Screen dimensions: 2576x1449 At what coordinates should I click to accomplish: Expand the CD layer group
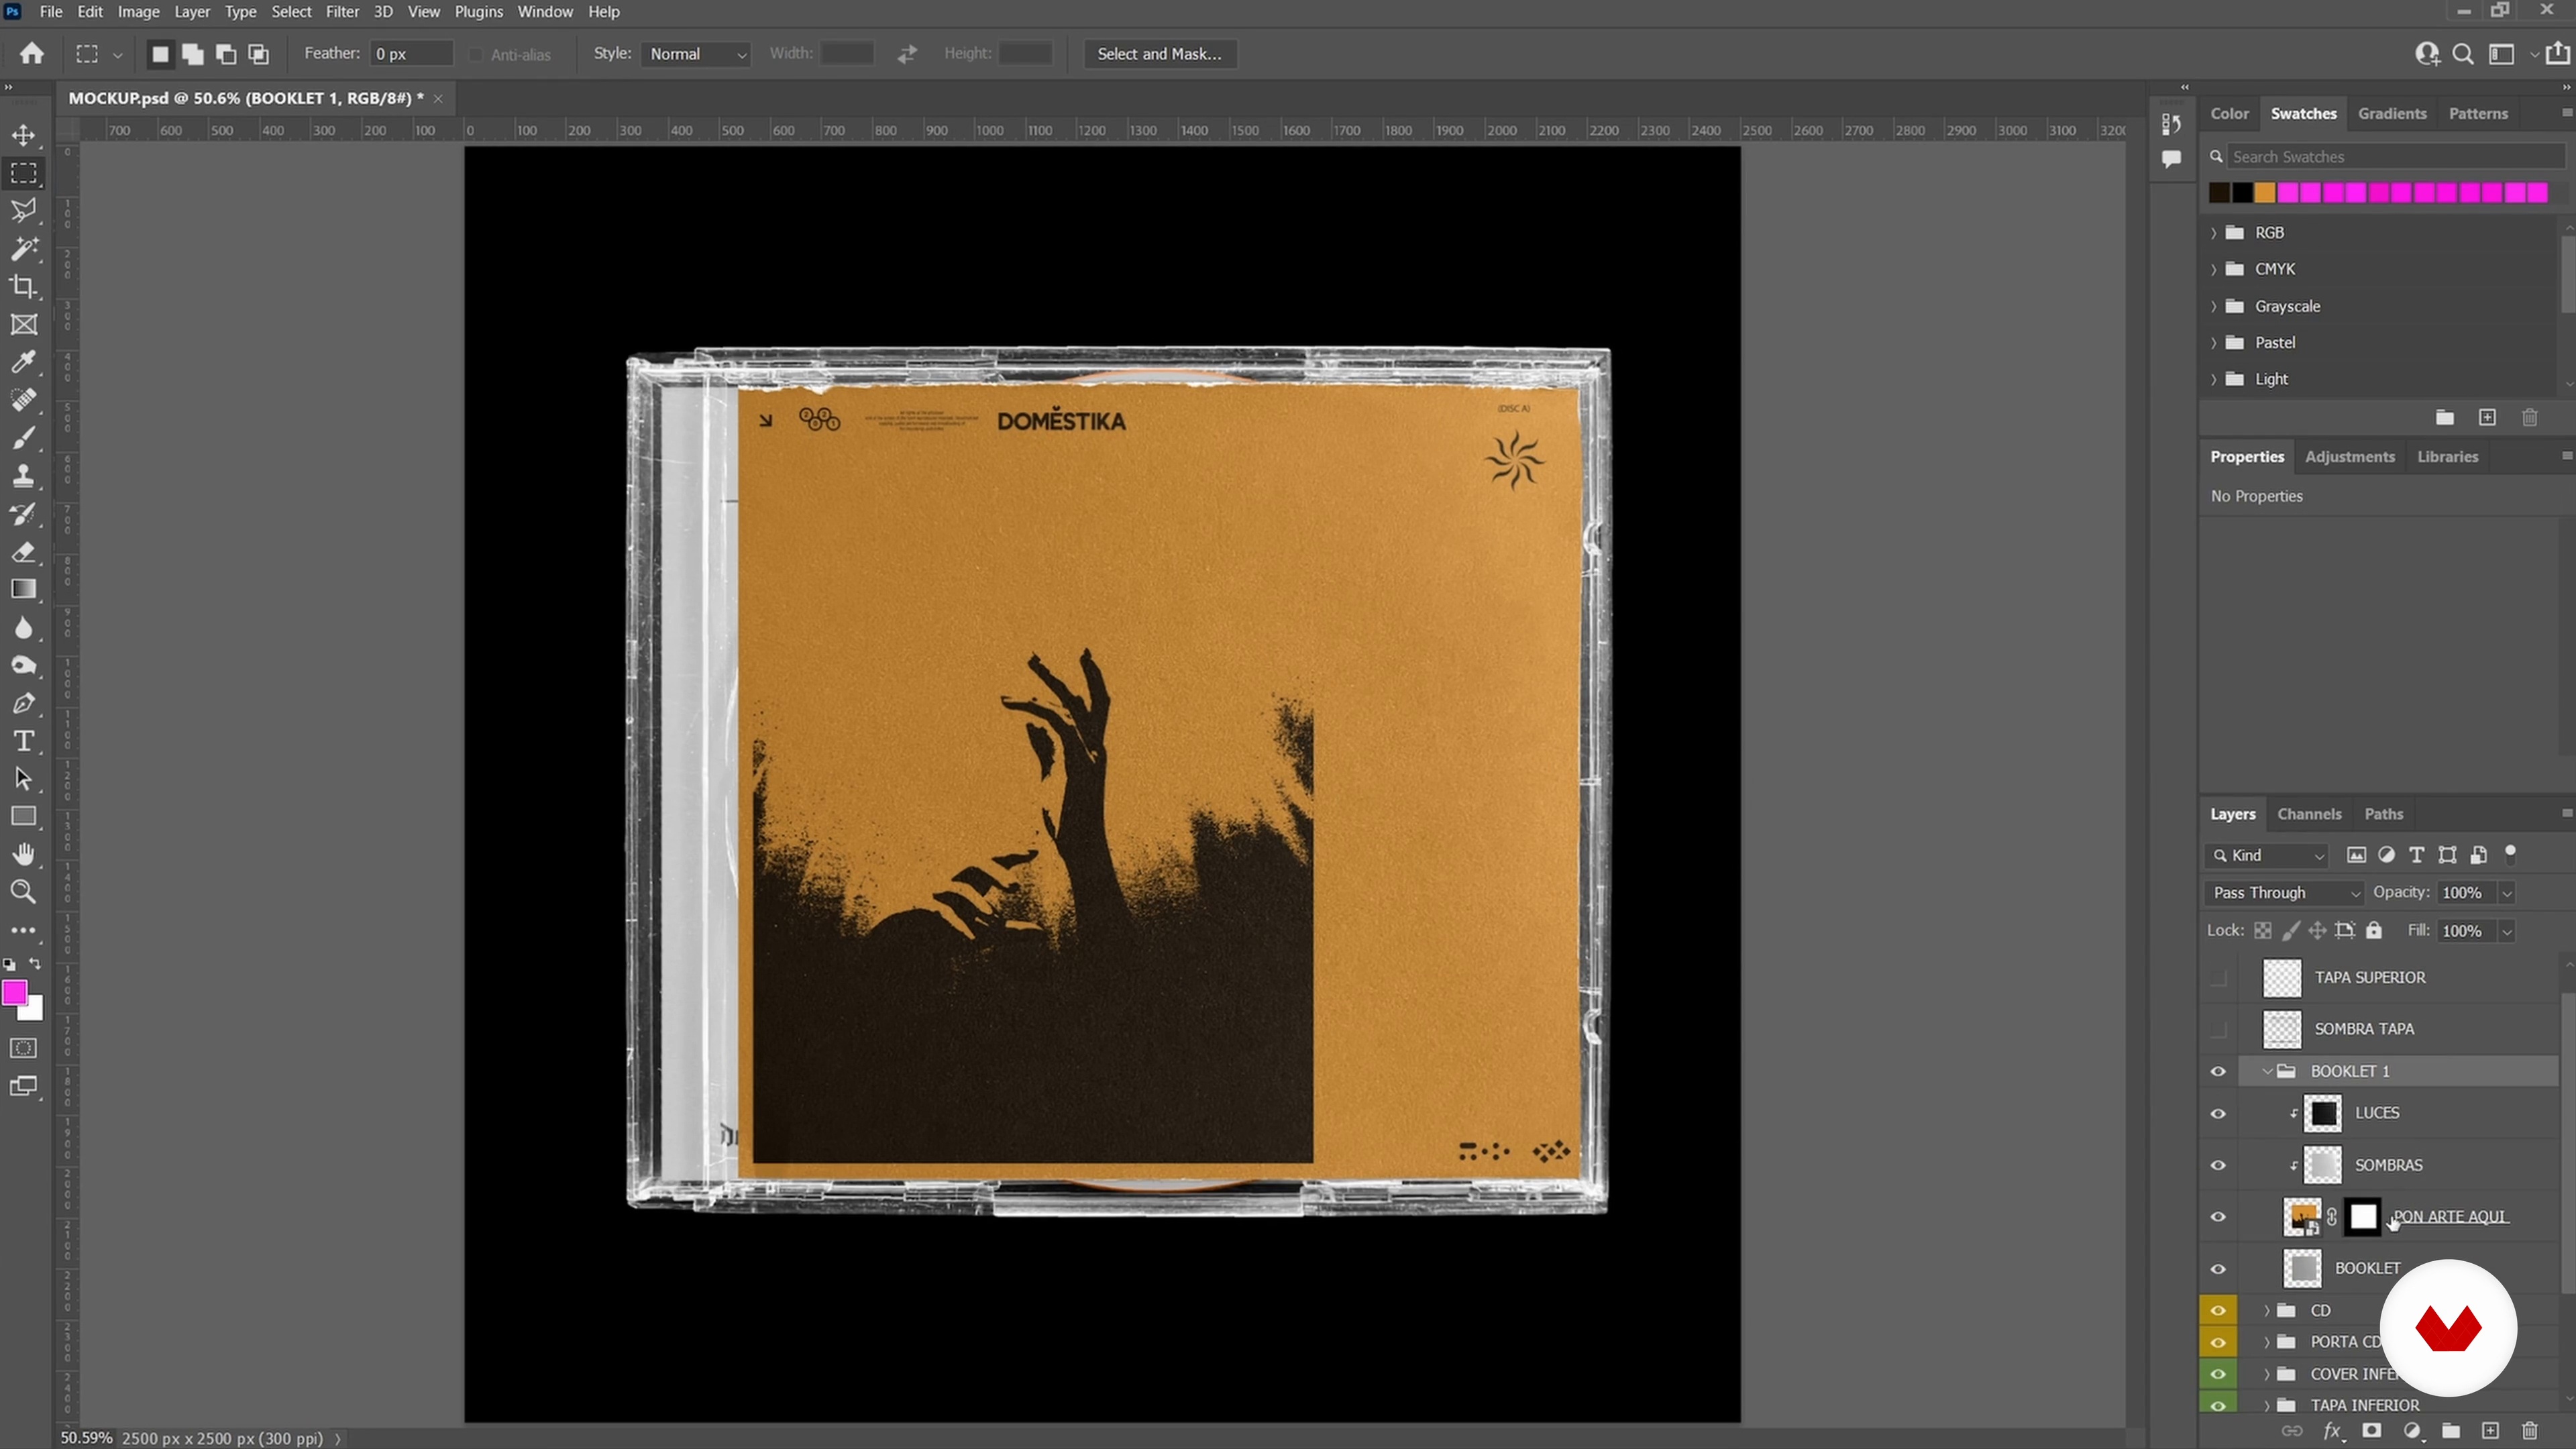(2267, 1310)
